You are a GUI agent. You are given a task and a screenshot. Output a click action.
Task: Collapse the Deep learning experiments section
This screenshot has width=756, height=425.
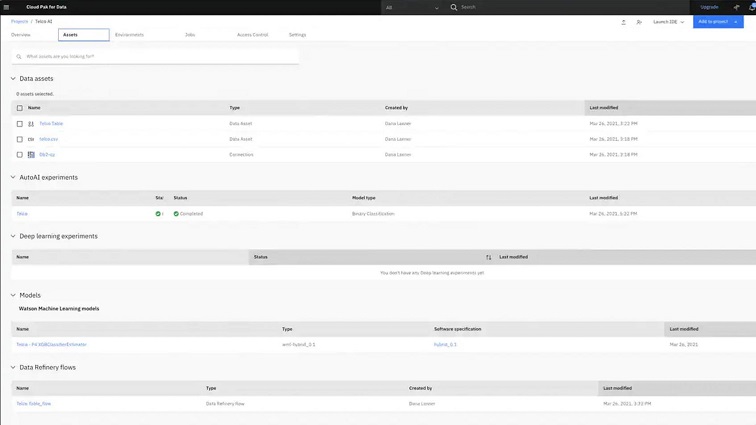(x=13, y=236)
